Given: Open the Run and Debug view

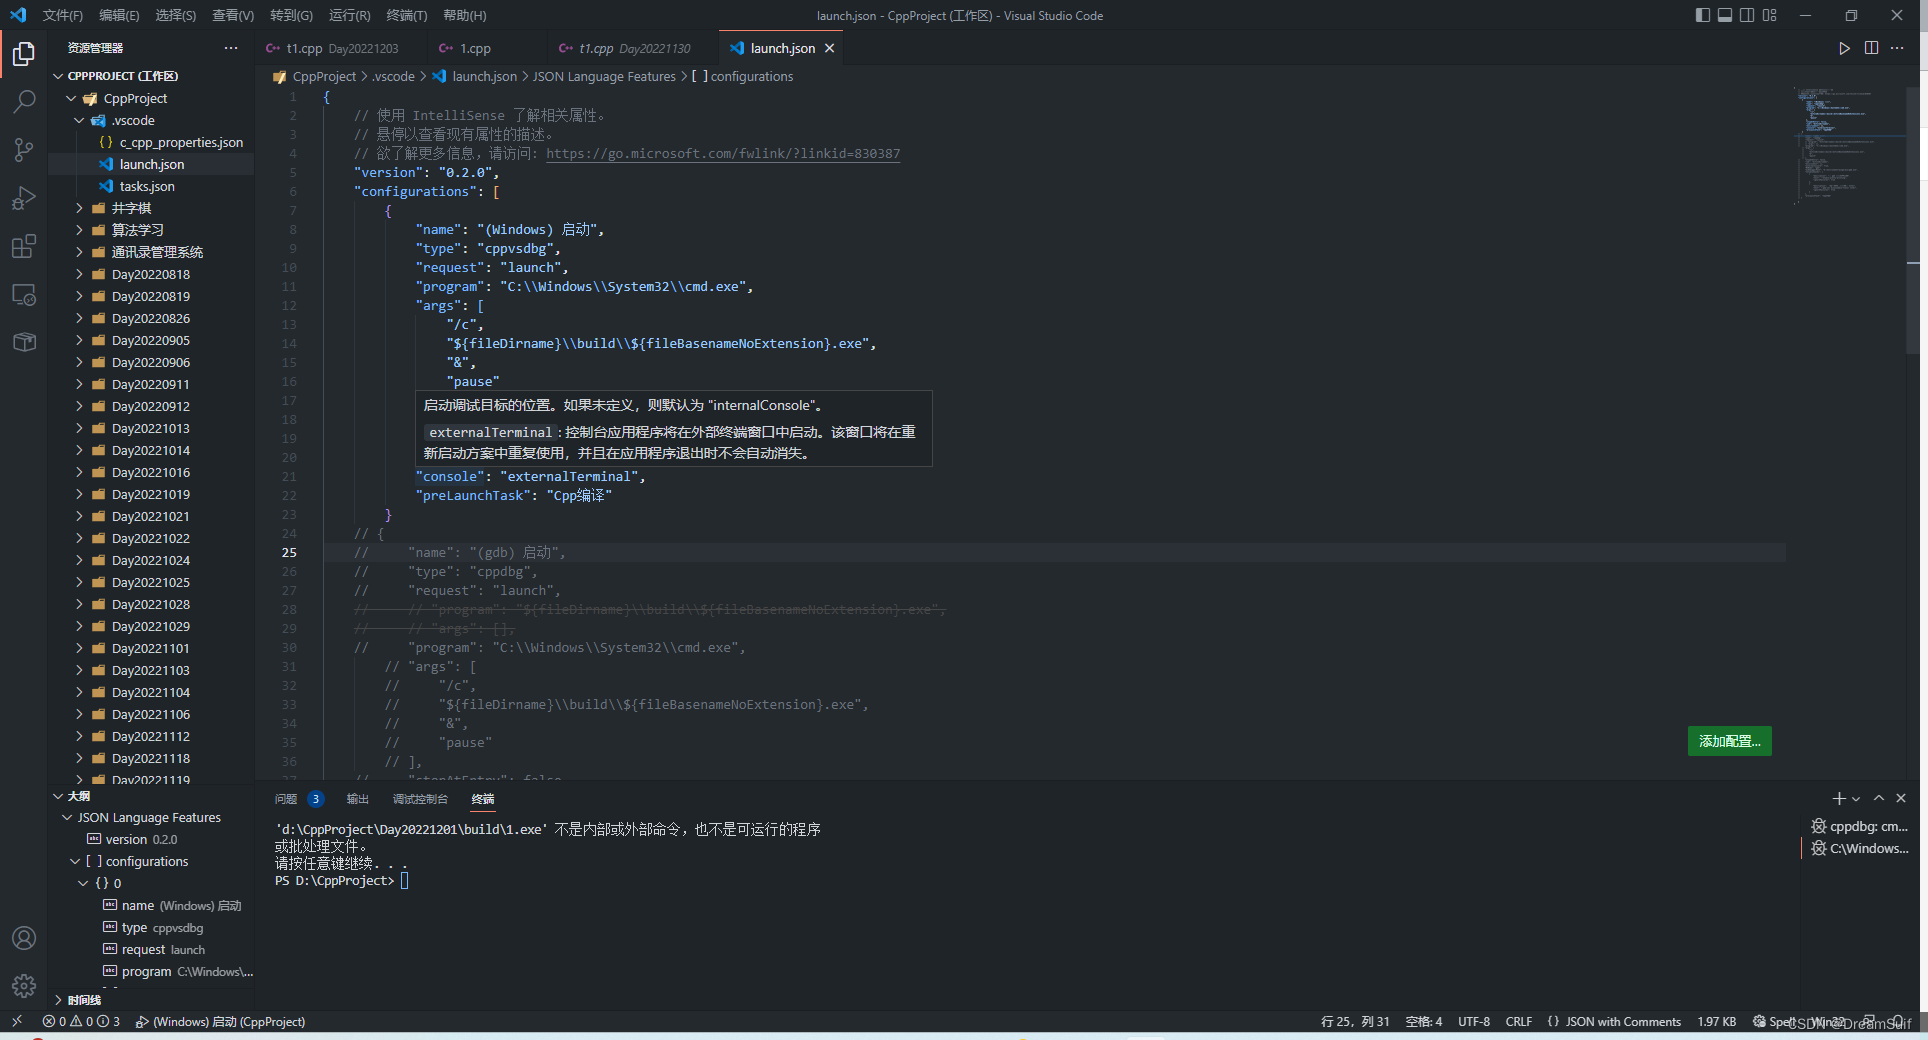Looking at the screenshot, I should [x=24, y=198].
